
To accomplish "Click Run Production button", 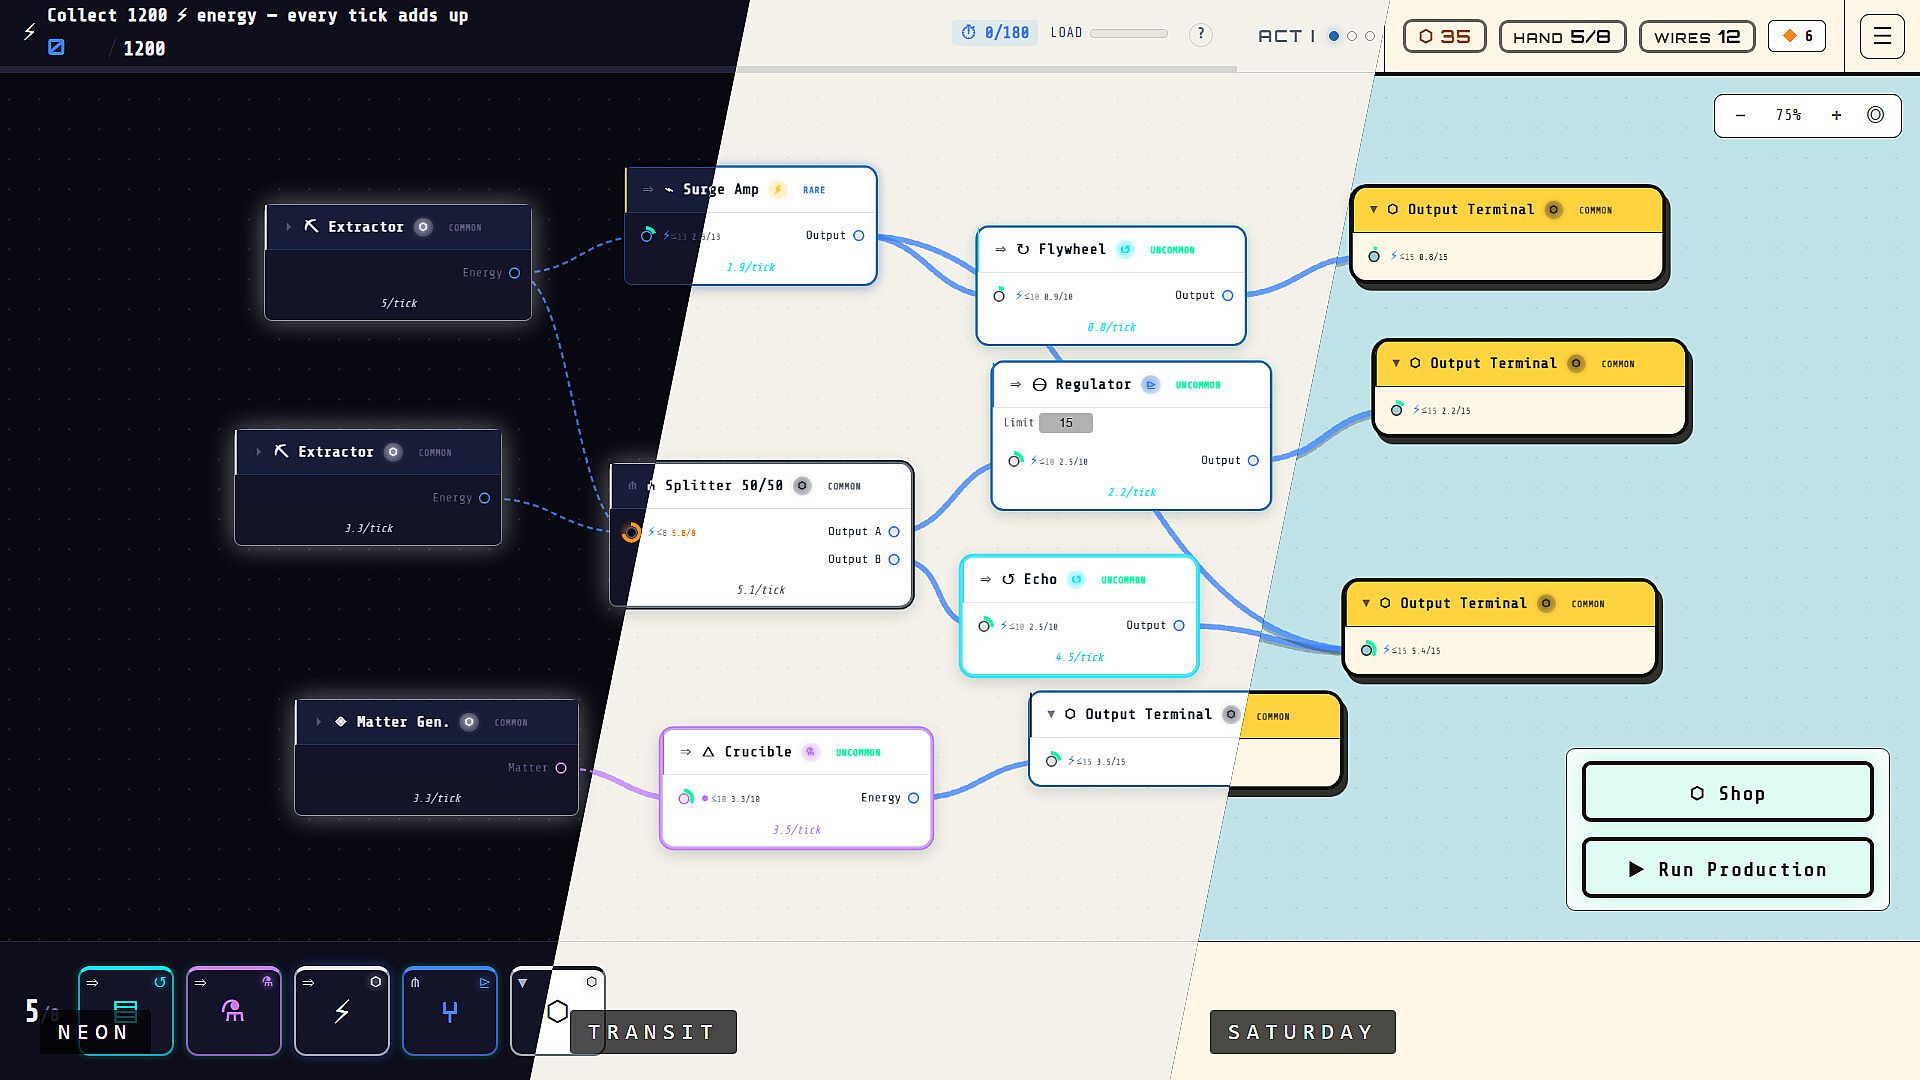I will click(x=1727, y=869).
